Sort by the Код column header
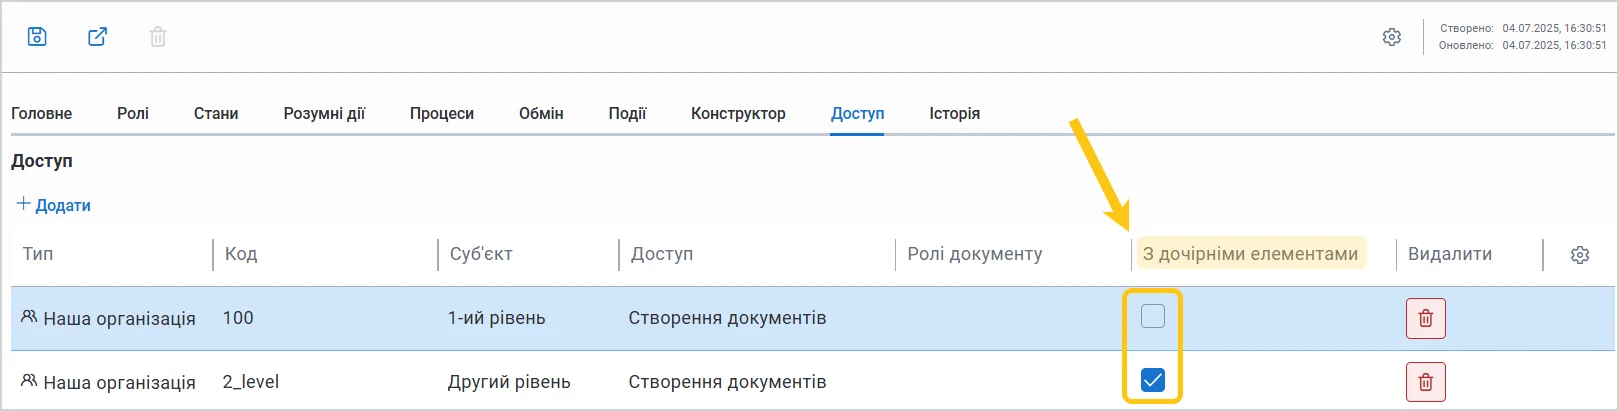1619x411 pixels. point(241,254)
